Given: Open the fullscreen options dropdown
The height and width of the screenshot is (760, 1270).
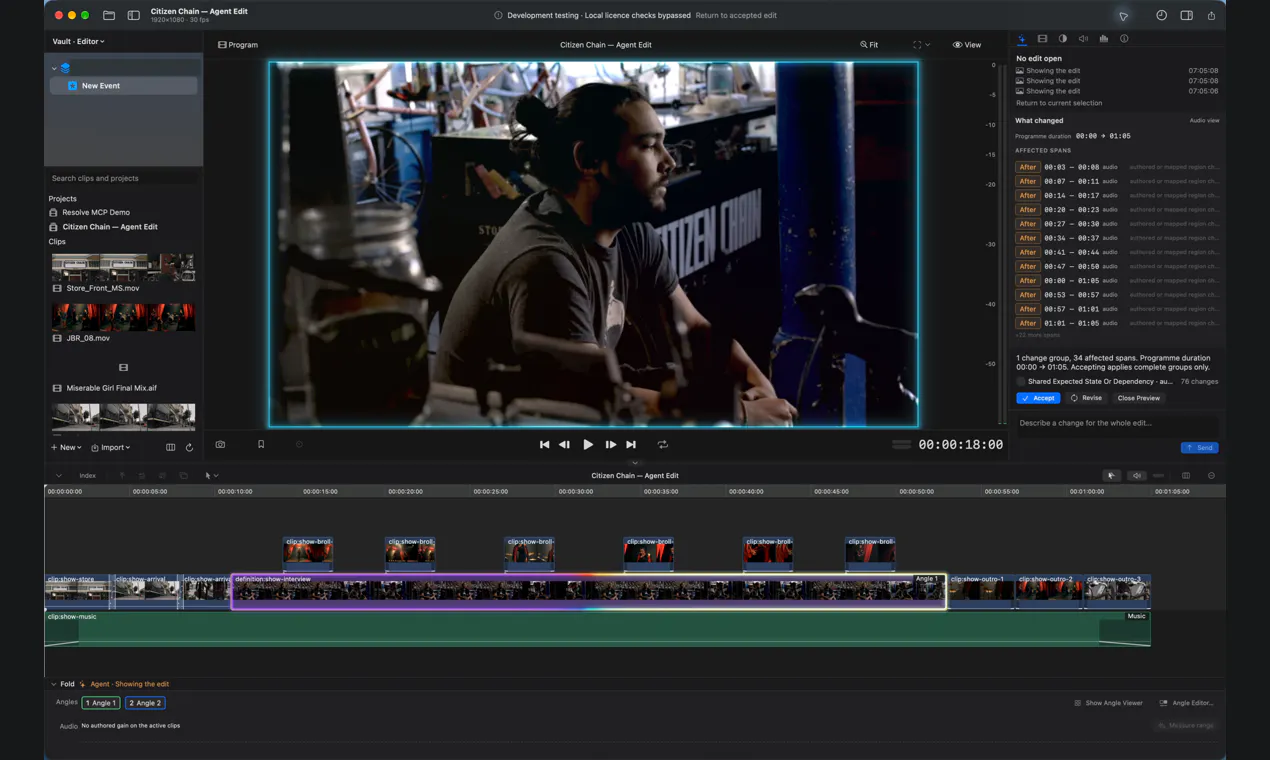Looking at the screenshot, I should 921,45.
